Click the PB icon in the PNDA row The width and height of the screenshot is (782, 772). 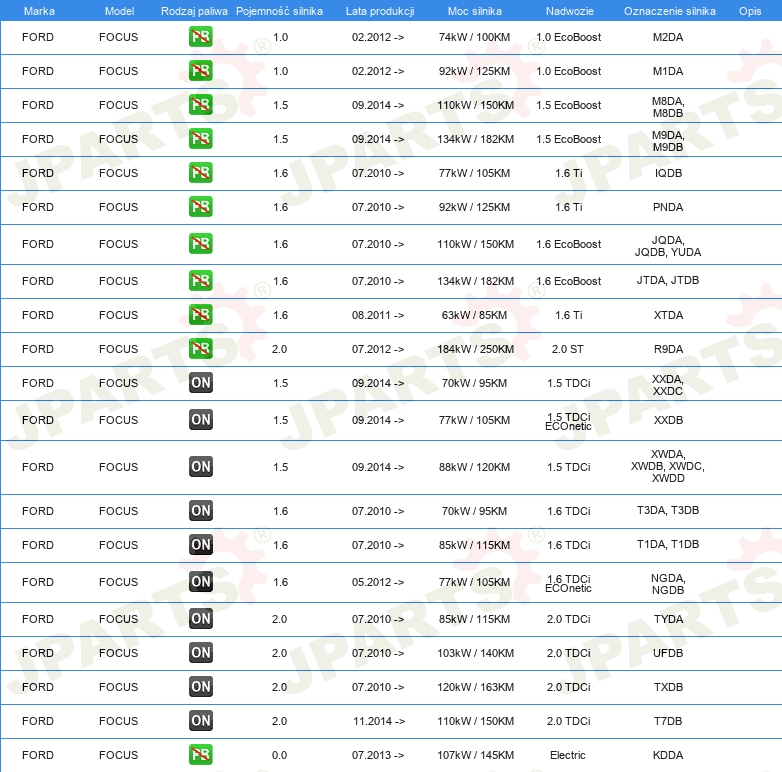200,207
